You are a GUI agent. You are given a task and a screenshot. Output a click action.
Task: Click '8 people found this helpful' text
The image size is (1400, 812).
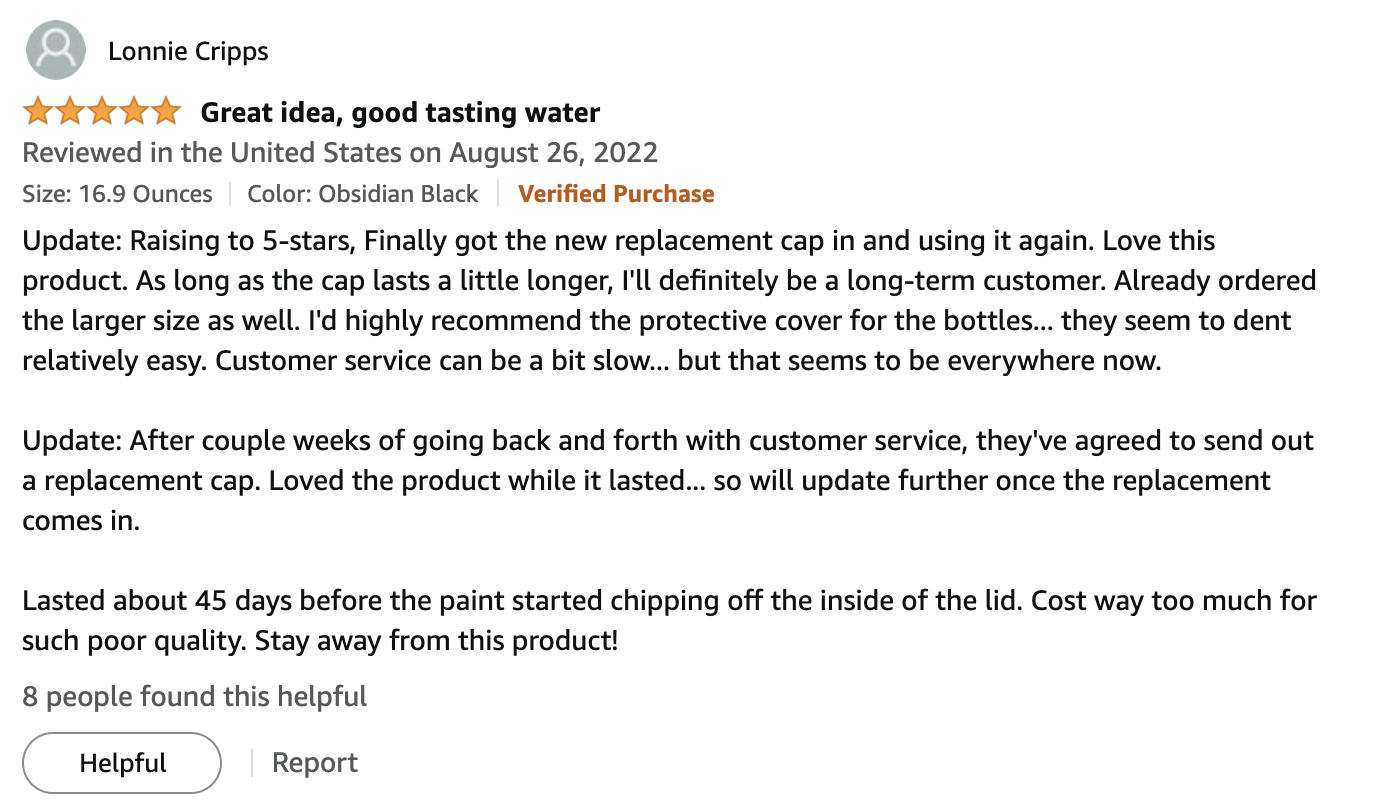point(195,696)
